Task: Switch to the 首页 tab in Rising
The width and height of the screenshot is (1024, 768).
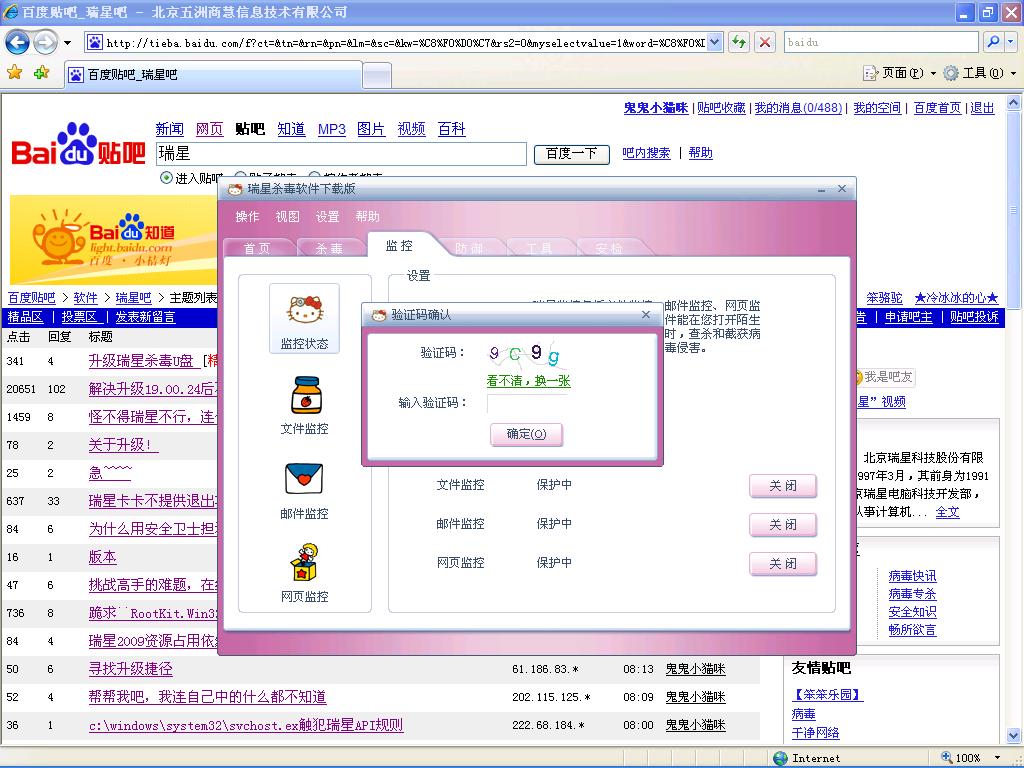Action: (x=258, y=248)
